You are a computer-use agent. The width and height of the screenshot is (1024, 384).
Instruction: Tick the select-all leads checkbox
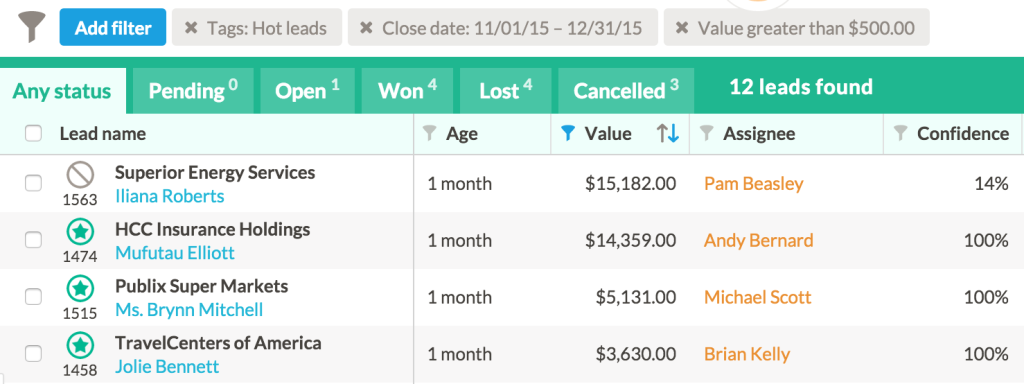[33, 134]
